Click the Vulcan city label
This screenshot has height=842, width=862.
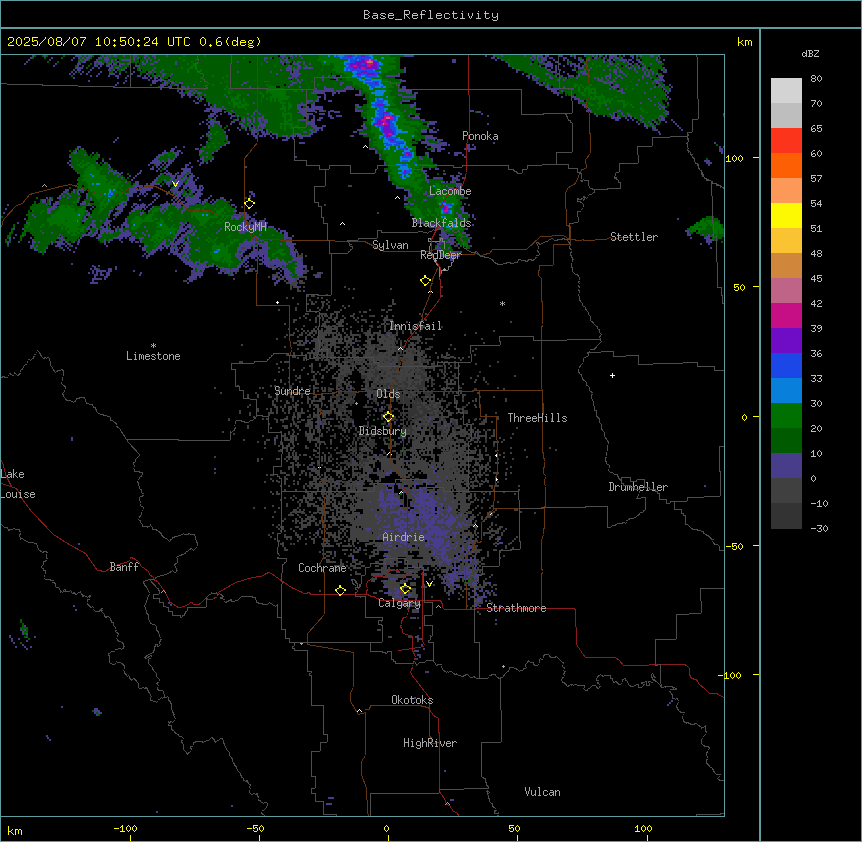(543, 792)
